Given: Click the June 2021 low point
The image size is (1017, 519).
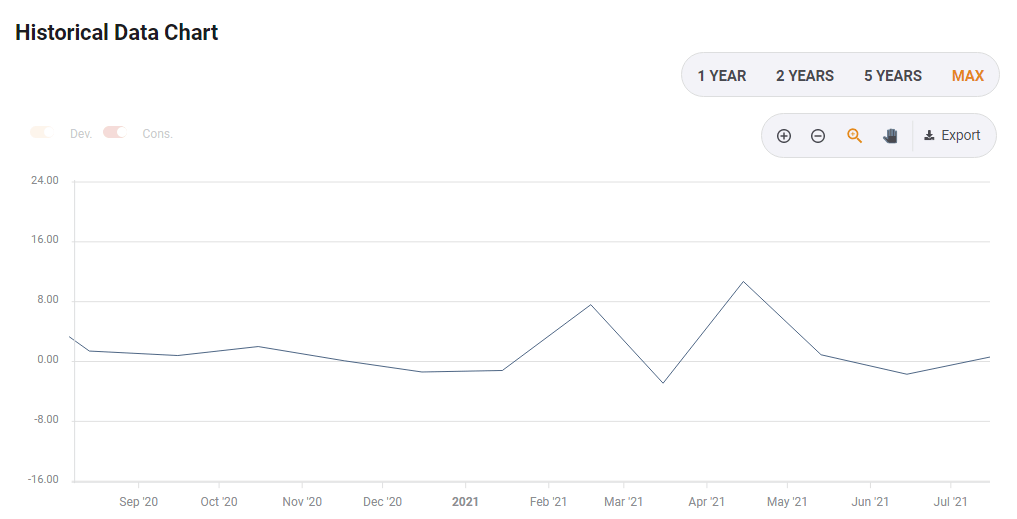Looking at the screenshot, I should point(907,374).
